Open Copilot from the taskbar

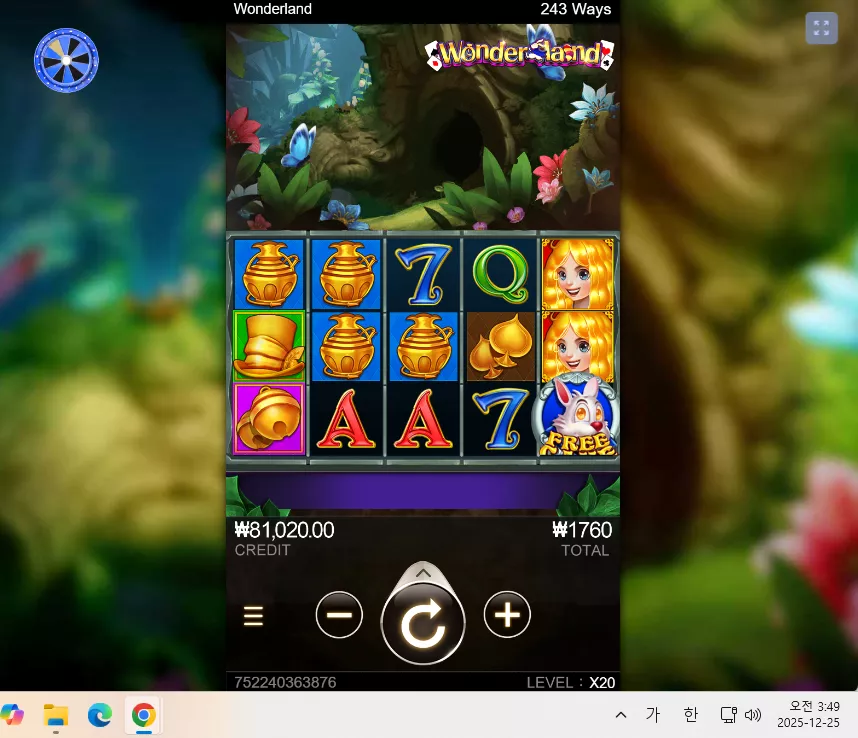13,714
